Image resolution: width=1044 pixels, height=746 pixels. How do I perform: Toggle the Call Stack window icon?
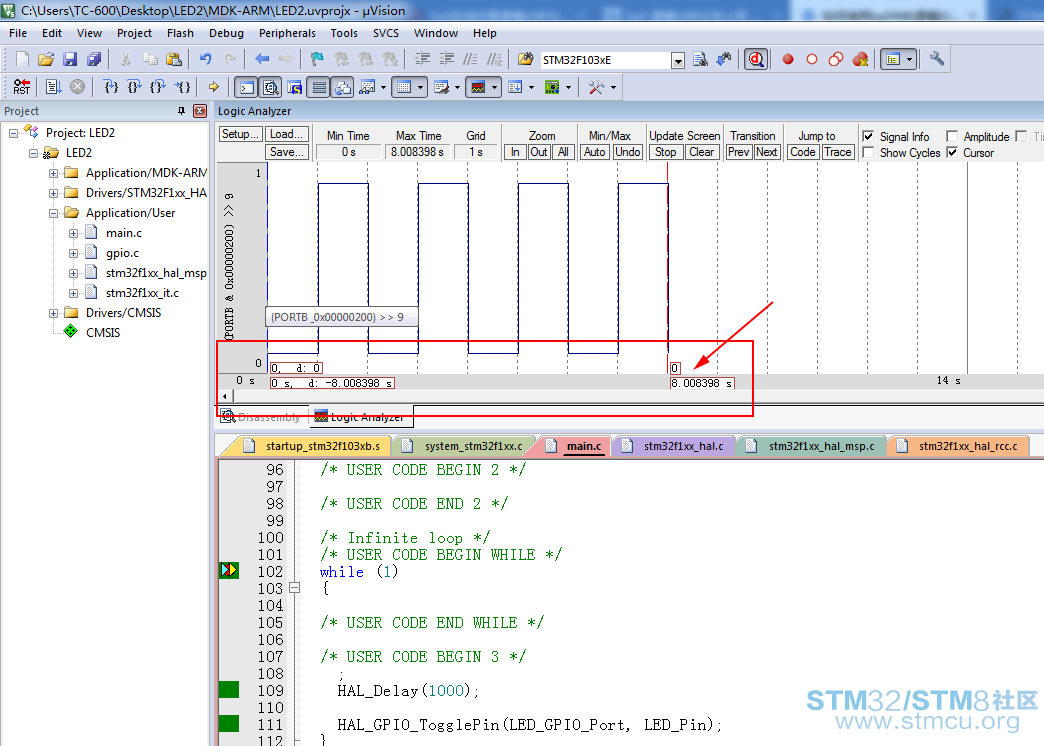coord(342,87)
